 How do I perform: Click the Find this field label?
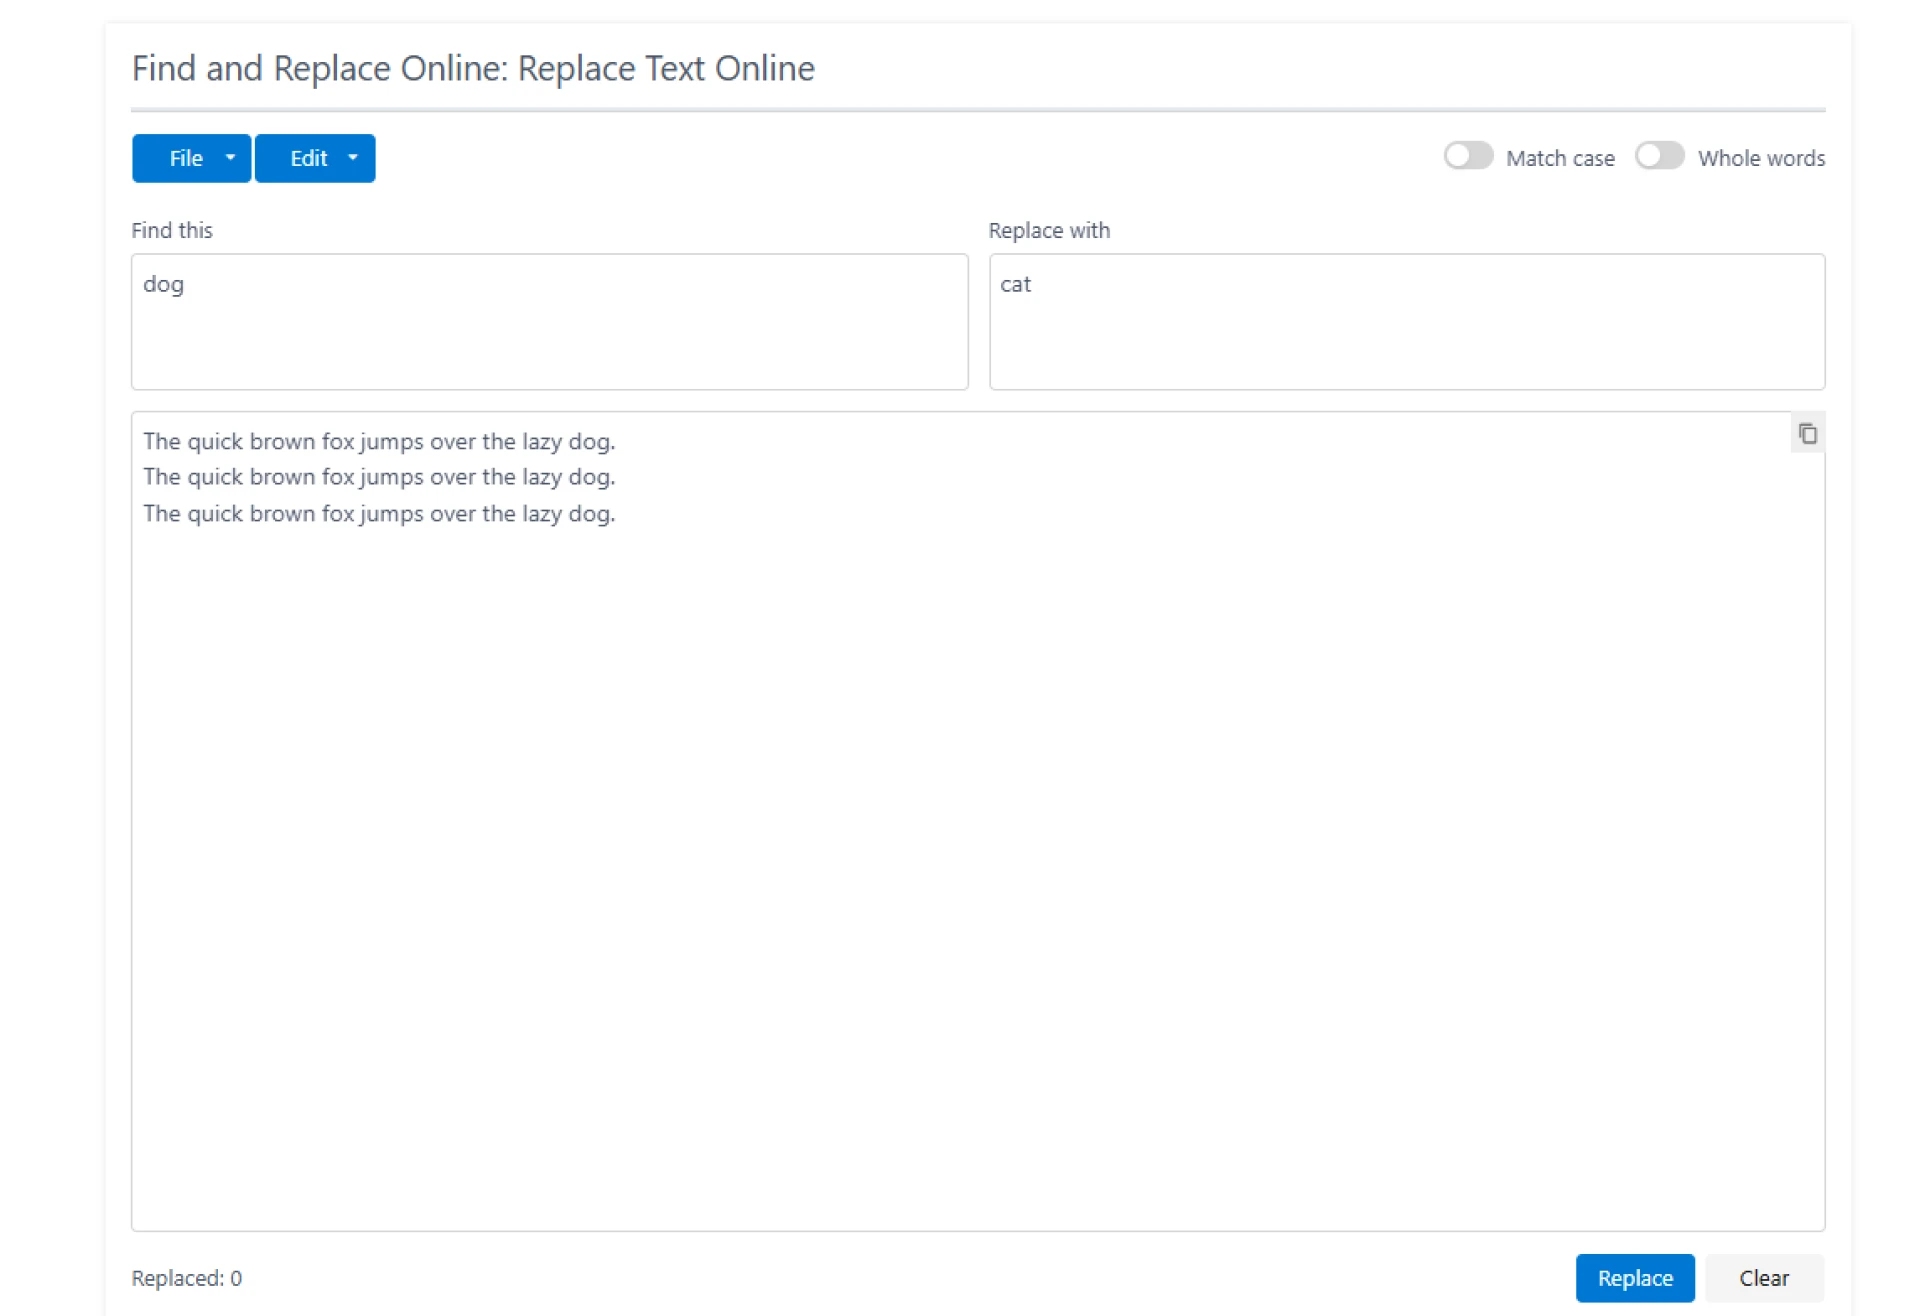172,230
